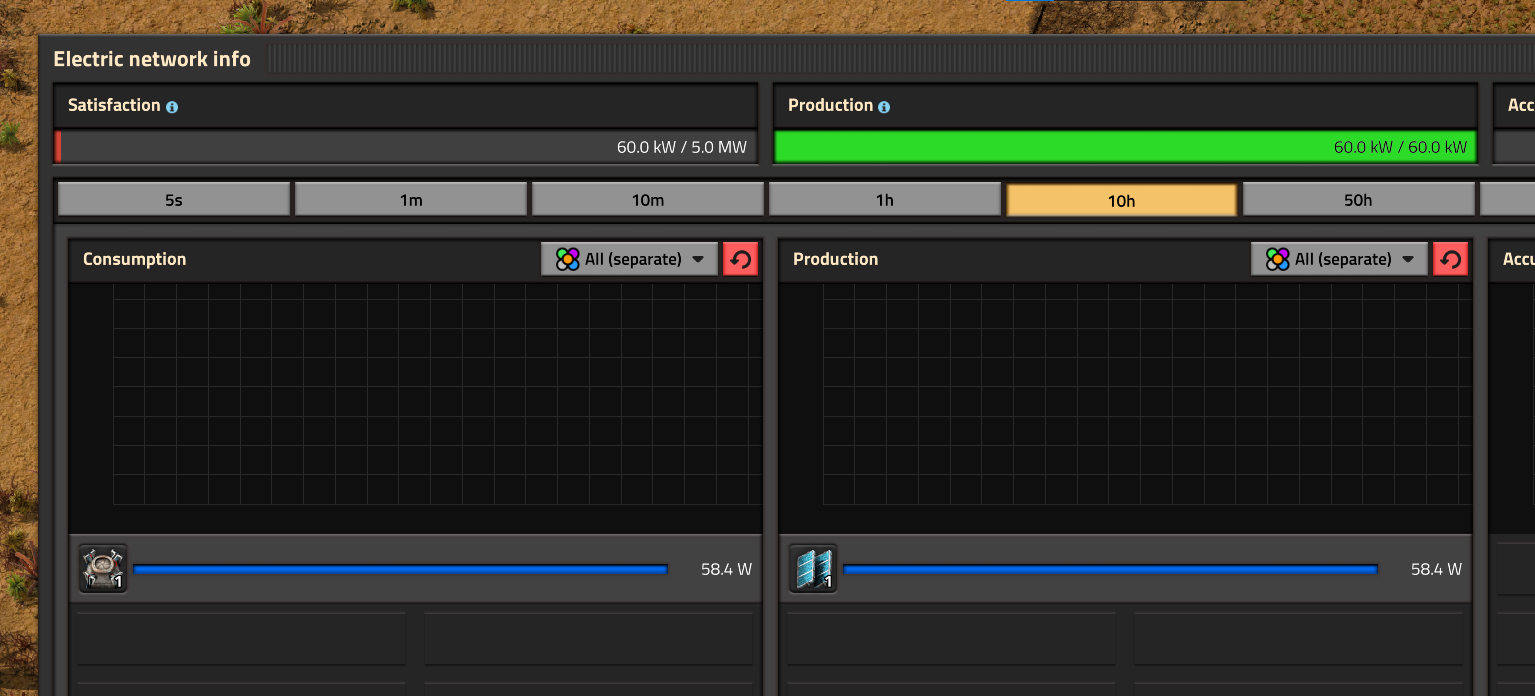Switch time range to 10m
The width and height of the screenshot is (1535, 696).
[x=648, y=200]
